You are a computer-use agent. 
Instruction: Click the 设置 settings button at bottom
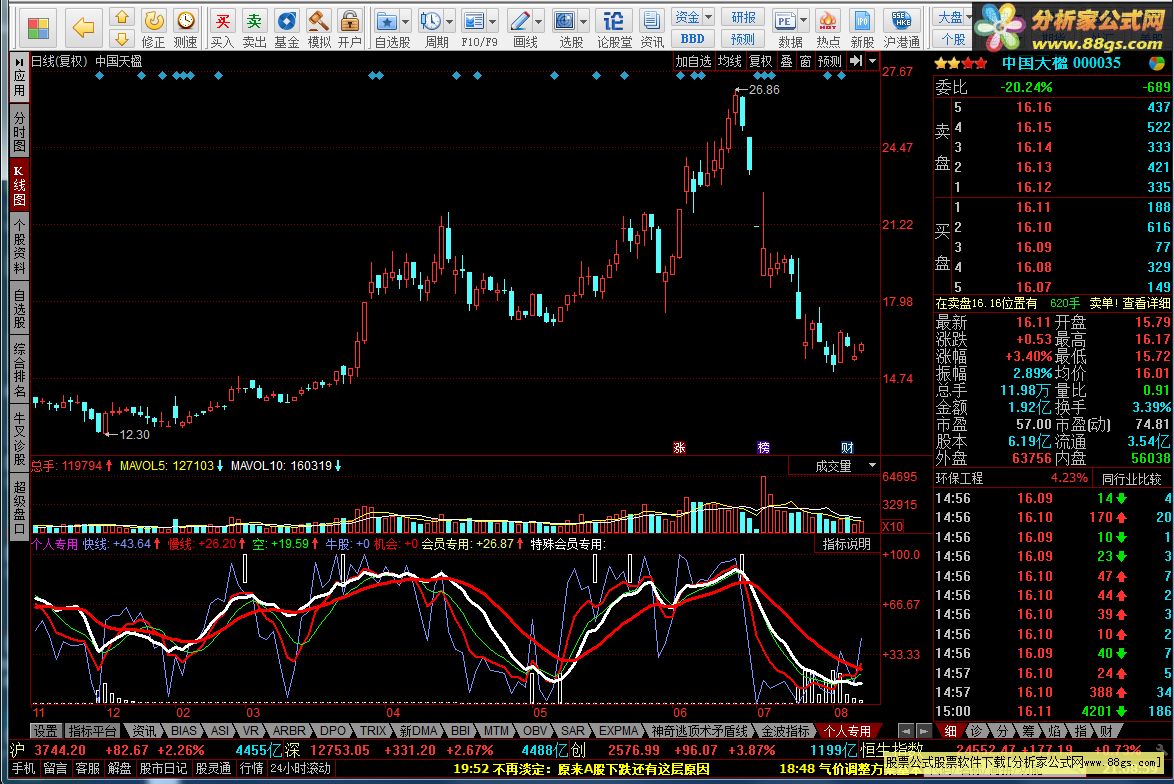click(x=45, y=731)
